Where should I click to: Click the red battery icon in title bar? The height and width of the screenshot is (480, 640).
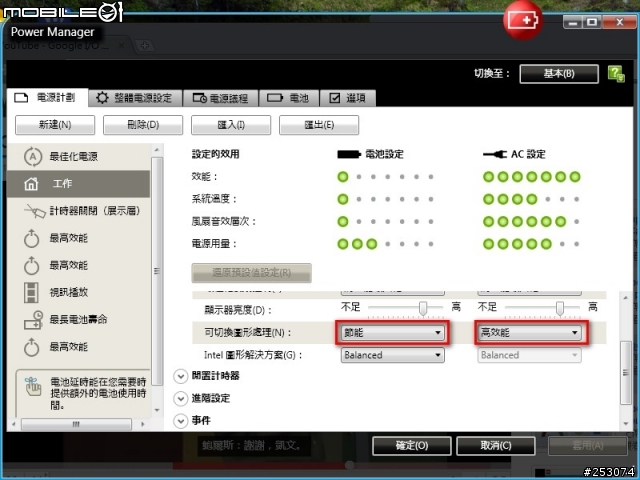tap(523, 20)
